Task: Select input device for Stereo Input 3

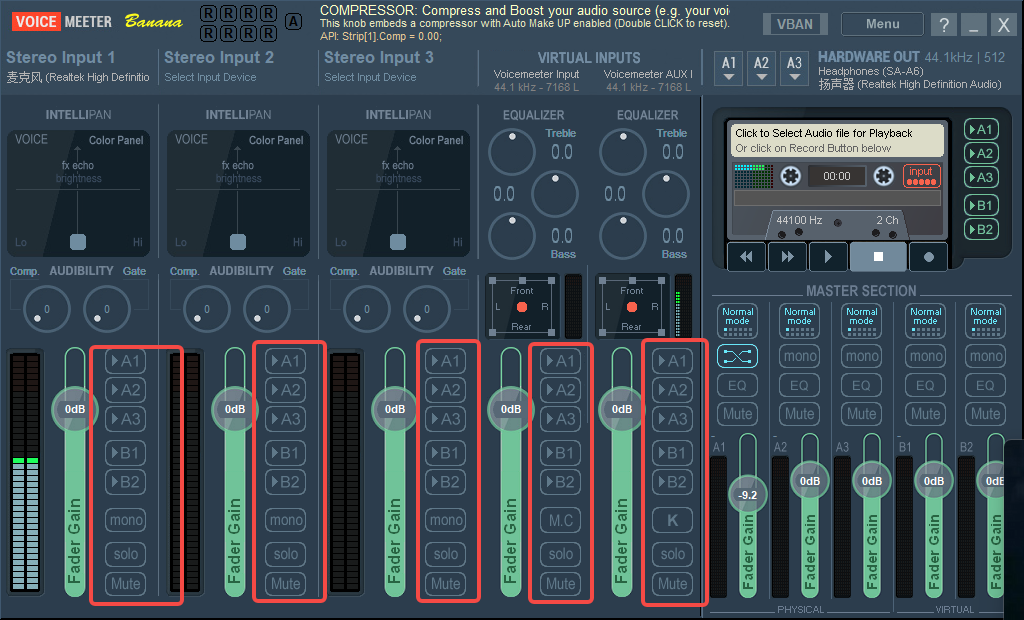Action: click(370, 77)
